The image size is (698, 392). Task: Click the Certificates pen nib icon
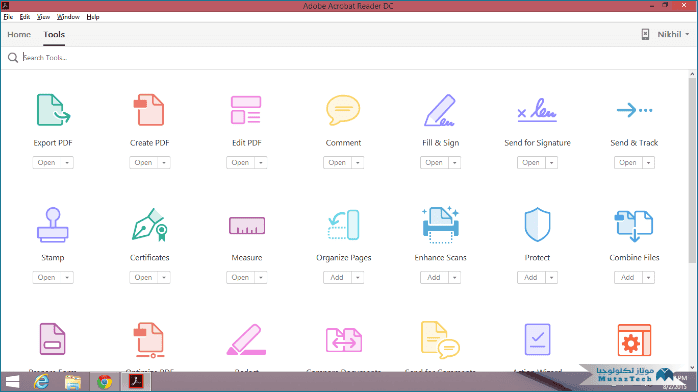point(150,225)
